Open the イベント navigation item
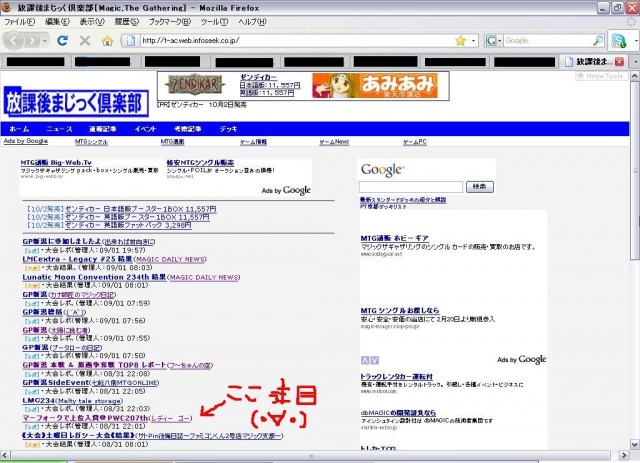Image resolution: width=640 pixels, height=463 pixels. click(x=145, y=129)
